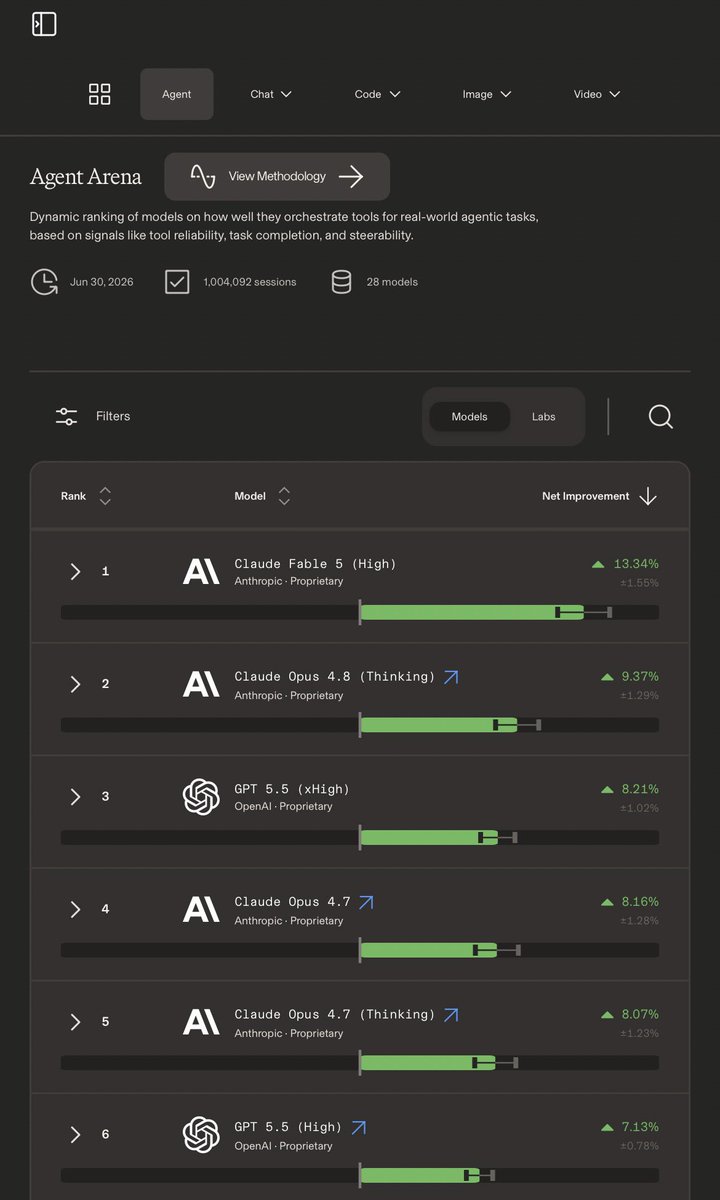The image size is (720, 1200).
Task: Expand the GPT 5.5 (High) row
Action: [x=75, y=1134]
